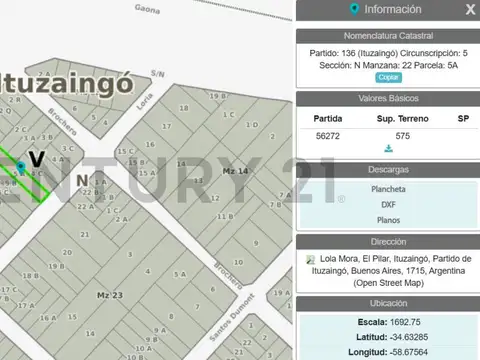The height and width of the screenshot is (360, 480).
Task: Click the Dirección section header
Action: pos(388,242)
